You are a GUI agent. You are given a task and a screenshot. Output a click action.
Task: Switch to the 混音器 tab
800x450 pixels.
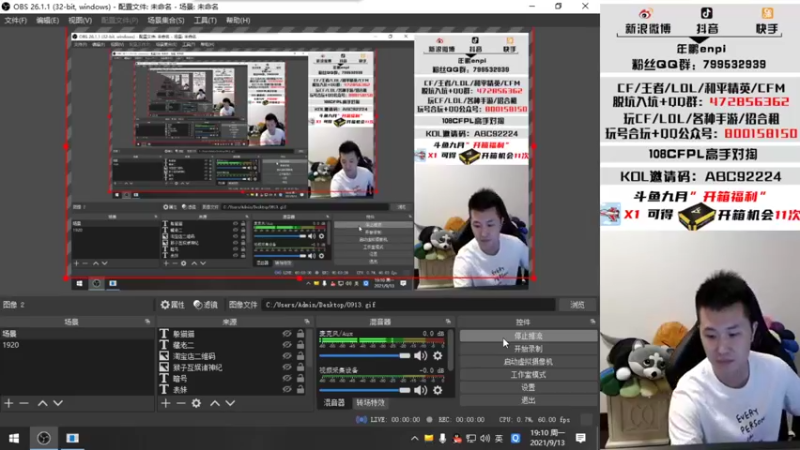(x=334, y=403)
